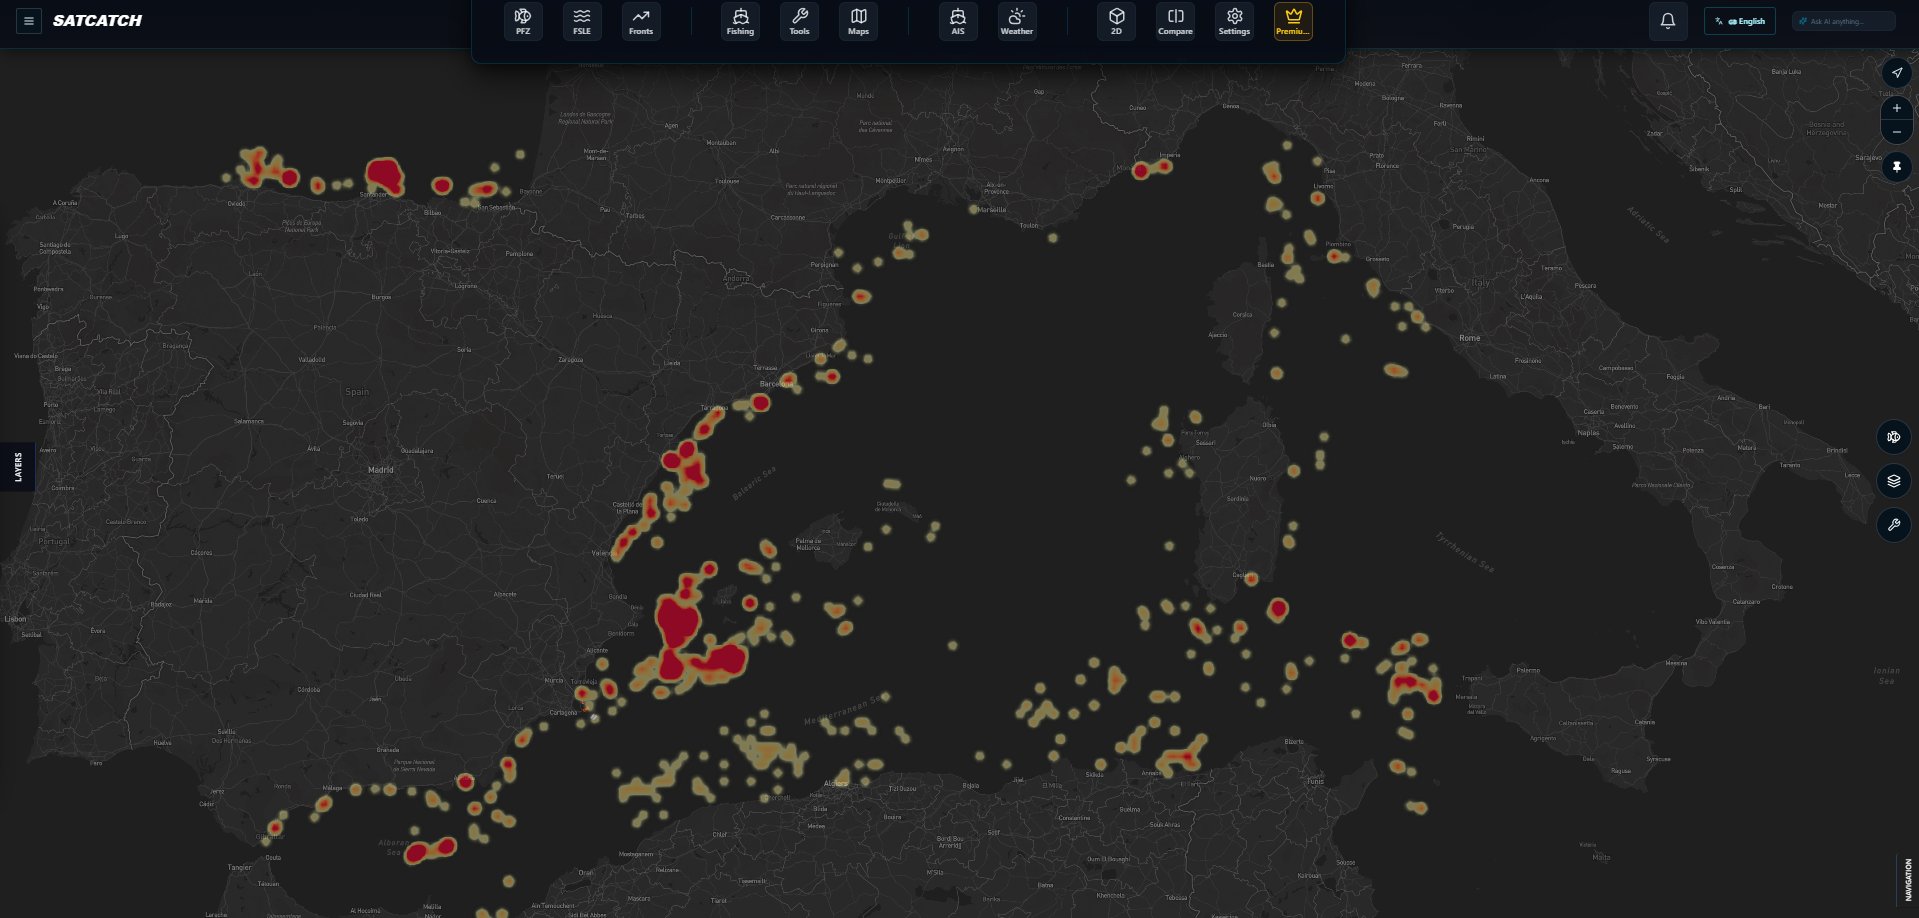1919x918 pixels.
Task: Open the Tools wrench menu
Action: (x=799, y=21)
